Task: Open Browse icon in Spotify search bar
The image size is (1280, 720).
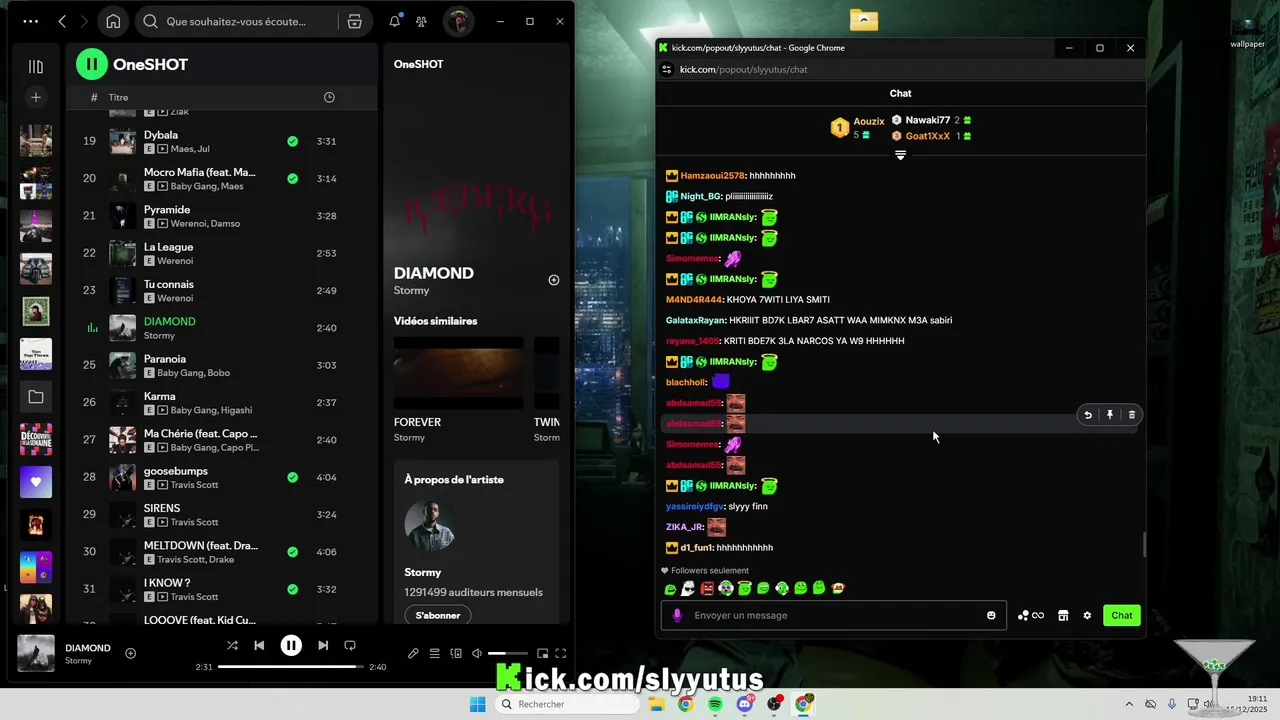Action: 354,21
